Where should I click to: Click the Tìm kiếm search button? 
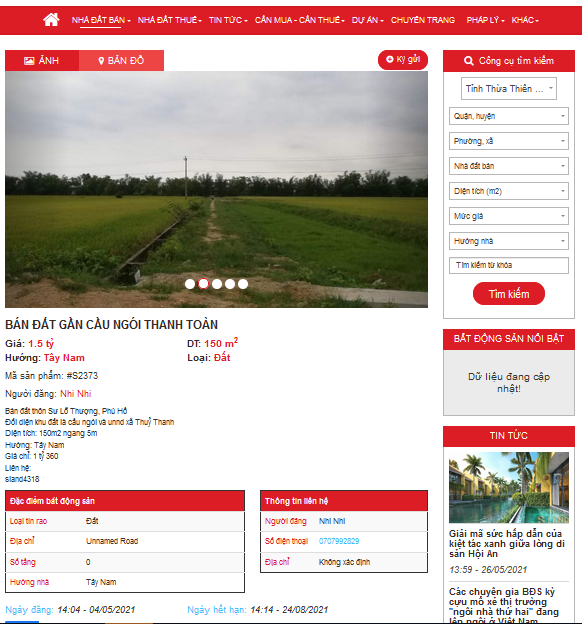click(x=509, y=294)
